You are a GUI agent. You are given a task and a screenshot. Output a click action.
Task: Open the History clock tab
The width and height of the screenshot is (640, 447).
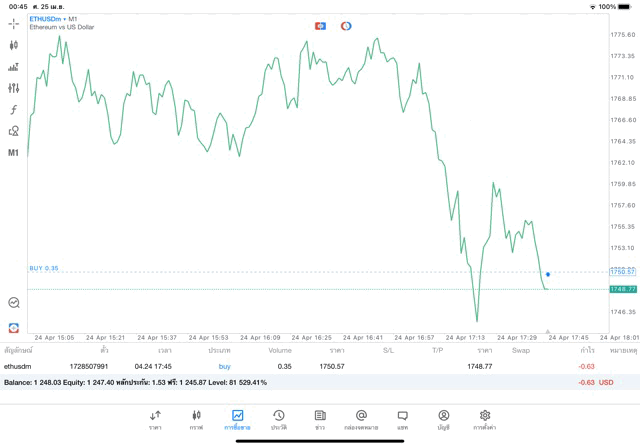[278, 419]
